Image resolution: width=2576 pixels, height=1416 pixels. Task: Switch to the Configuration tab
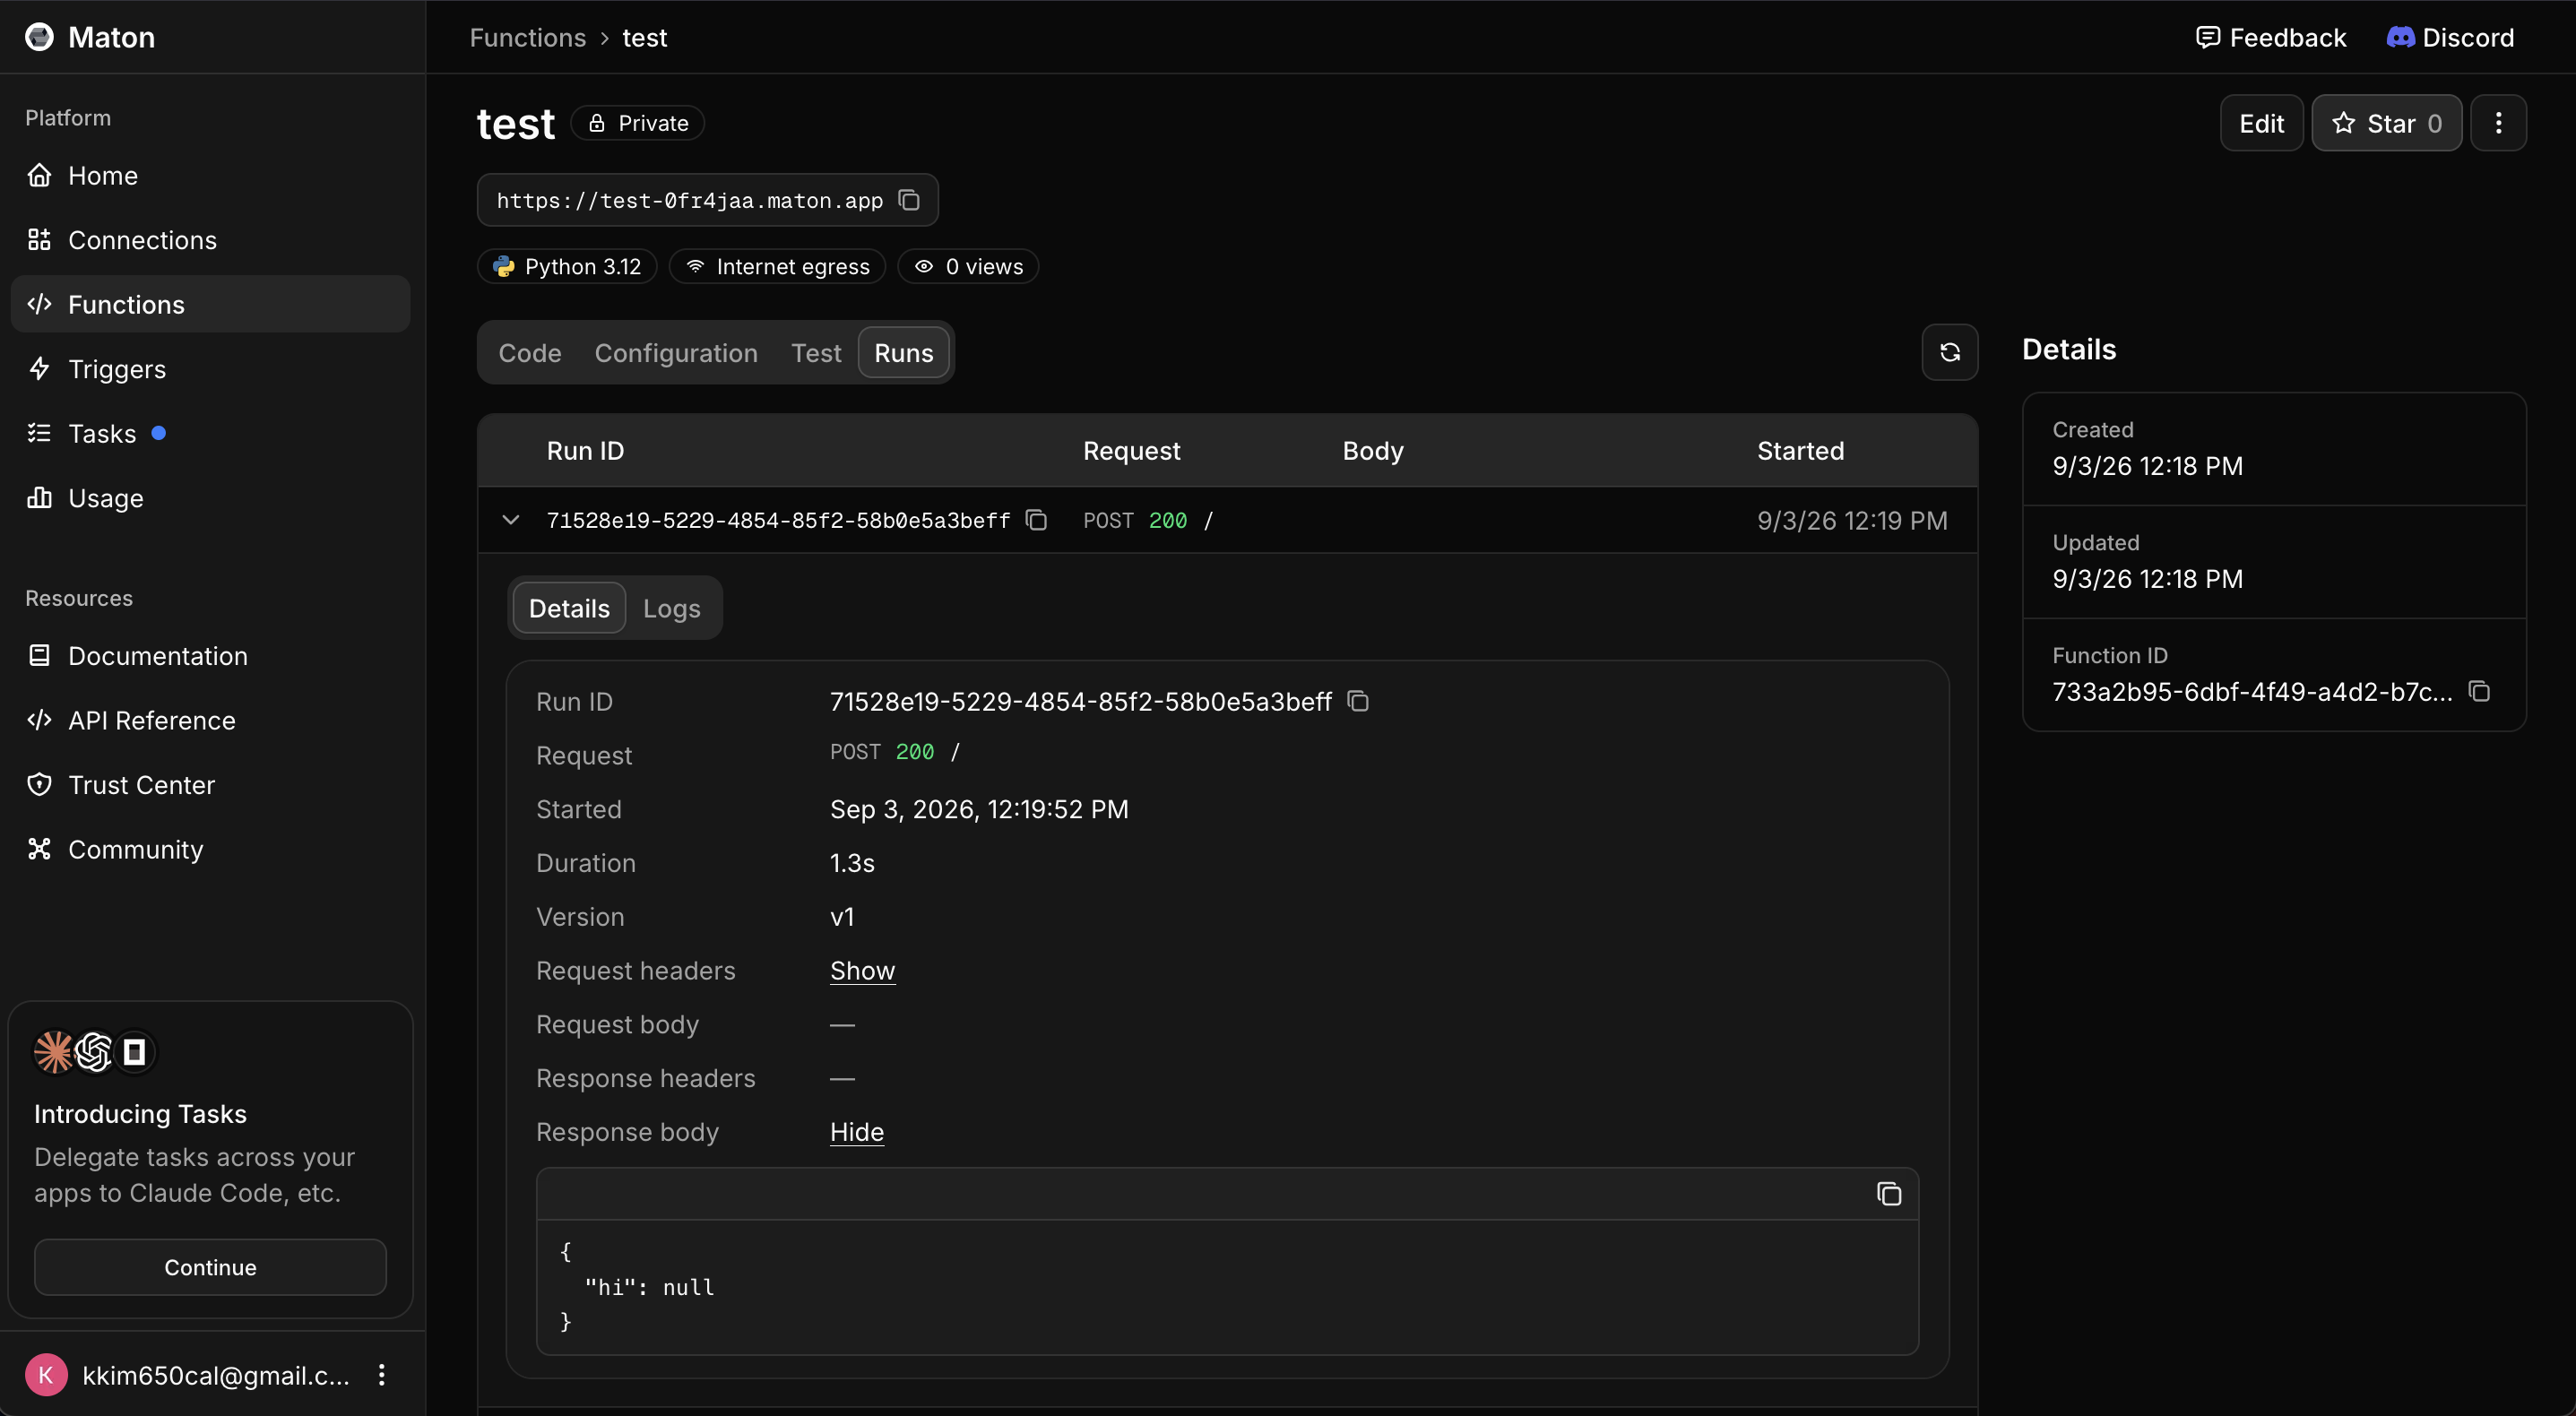click(x=676, y=353)
